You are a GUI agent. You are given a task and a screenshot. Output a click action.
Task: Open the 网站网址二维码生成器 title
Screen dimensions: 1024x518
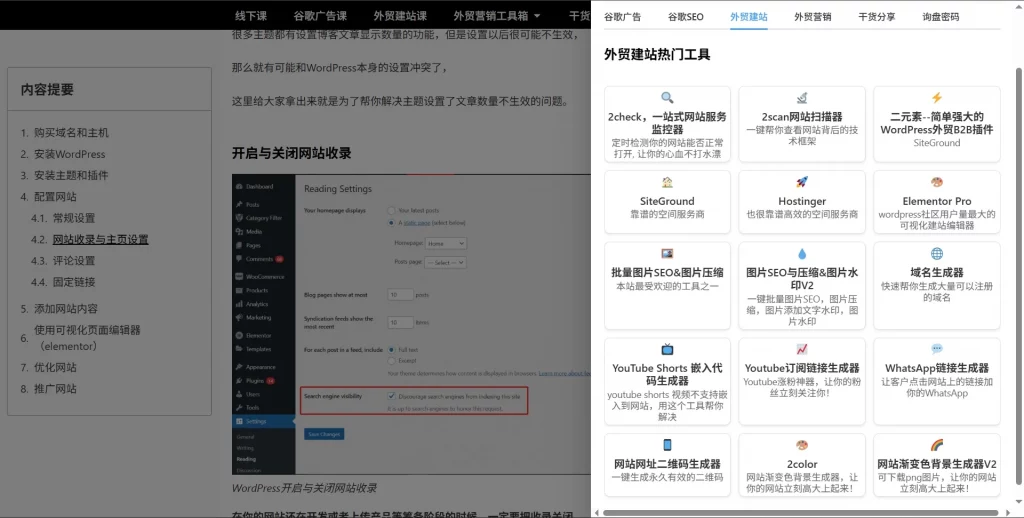(x=667, y=464)
